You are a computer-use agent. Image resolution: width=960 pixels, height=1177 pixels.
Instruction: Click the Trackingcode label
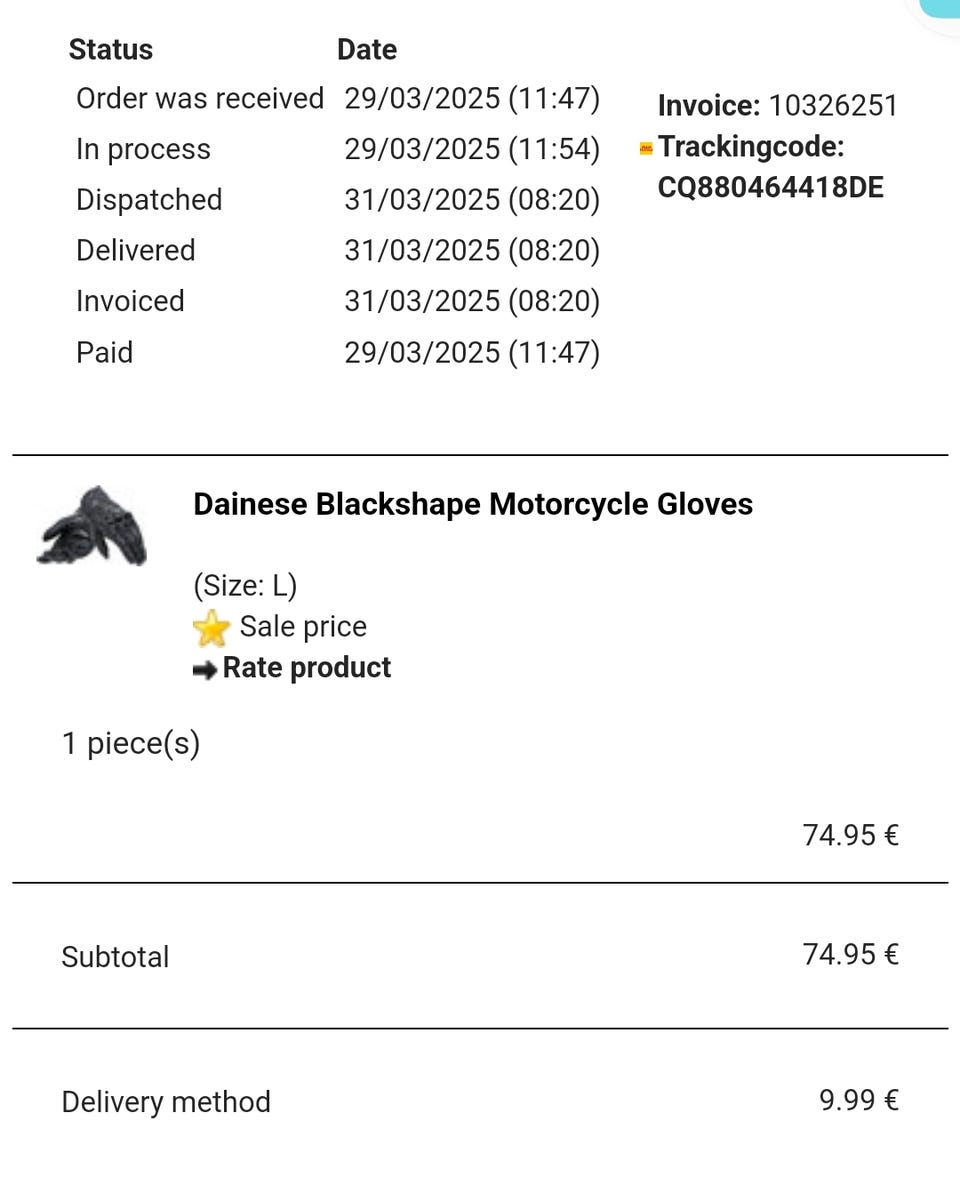tap(750, 147)
